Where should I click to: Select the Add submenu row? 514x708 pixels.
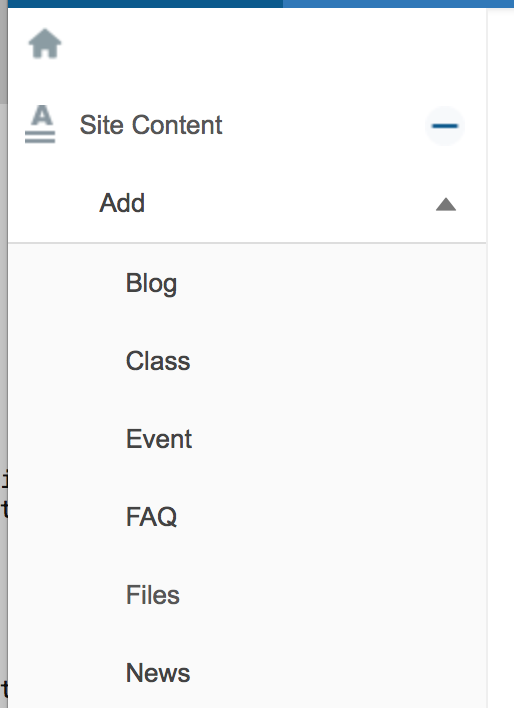pyautogui.click(x=247, y=204)
